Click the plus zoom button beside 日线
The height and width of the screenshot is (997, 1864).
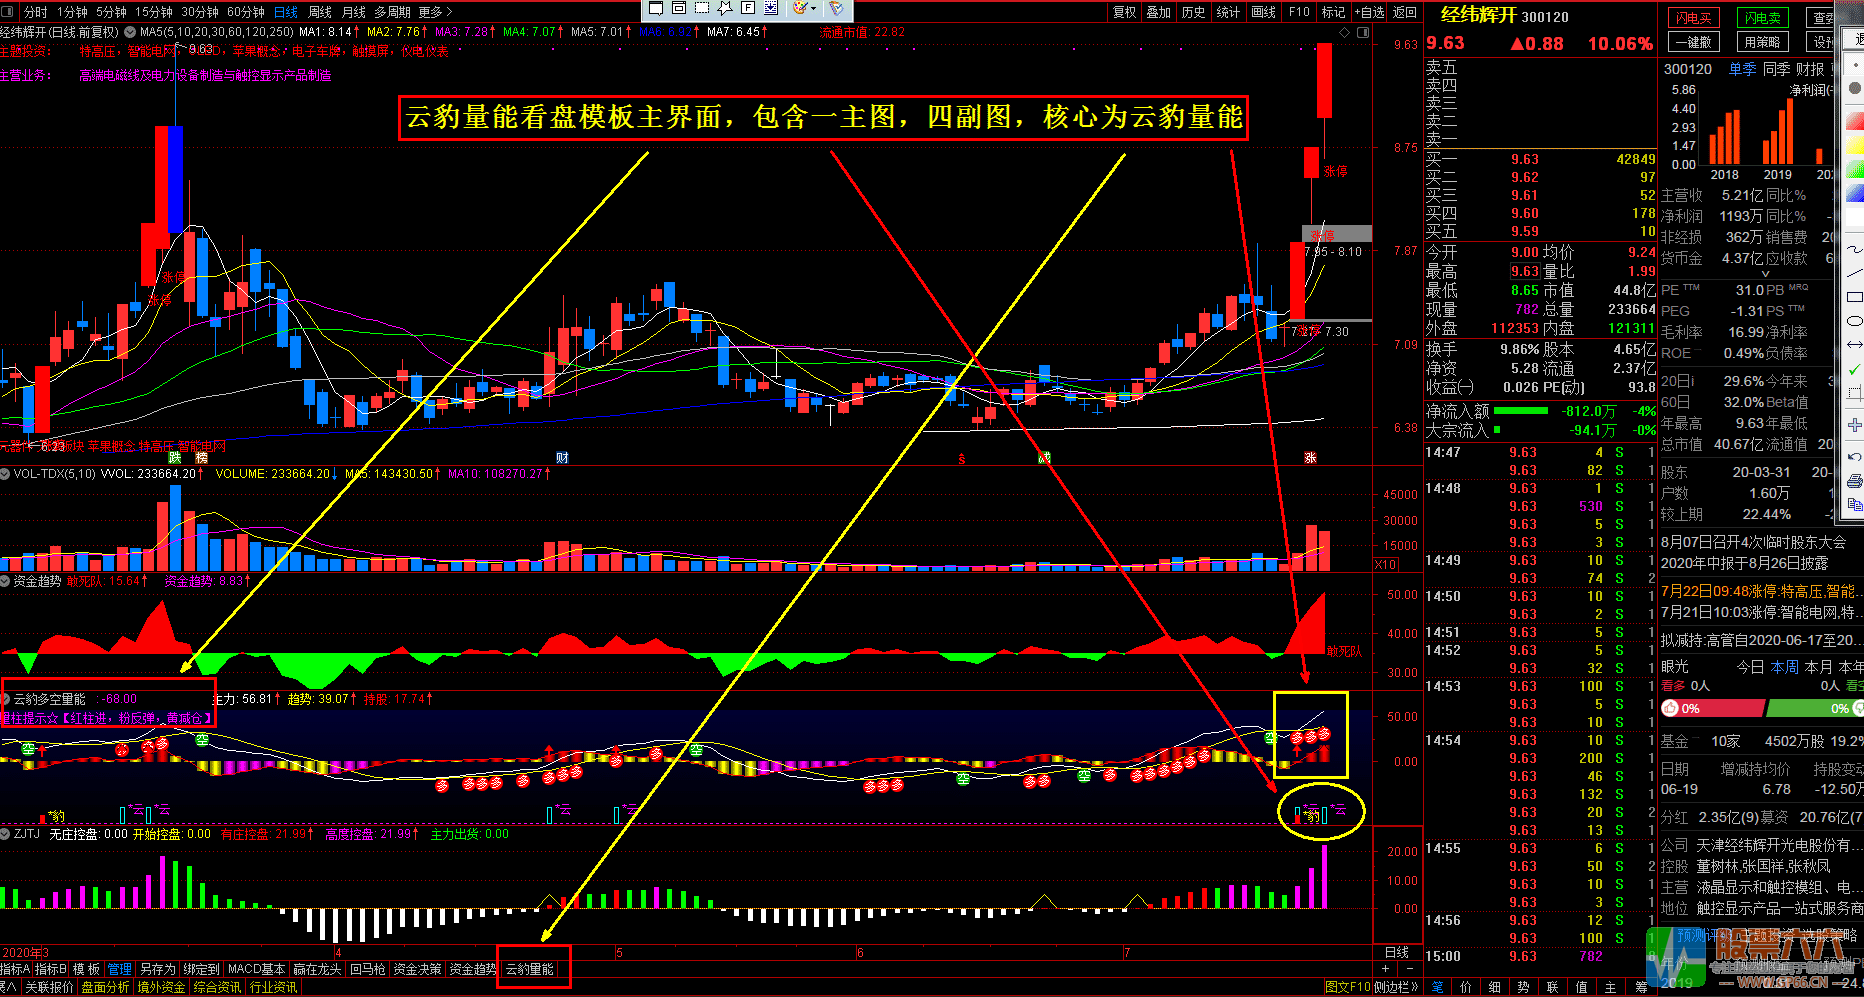click(x=1385, y=969)
